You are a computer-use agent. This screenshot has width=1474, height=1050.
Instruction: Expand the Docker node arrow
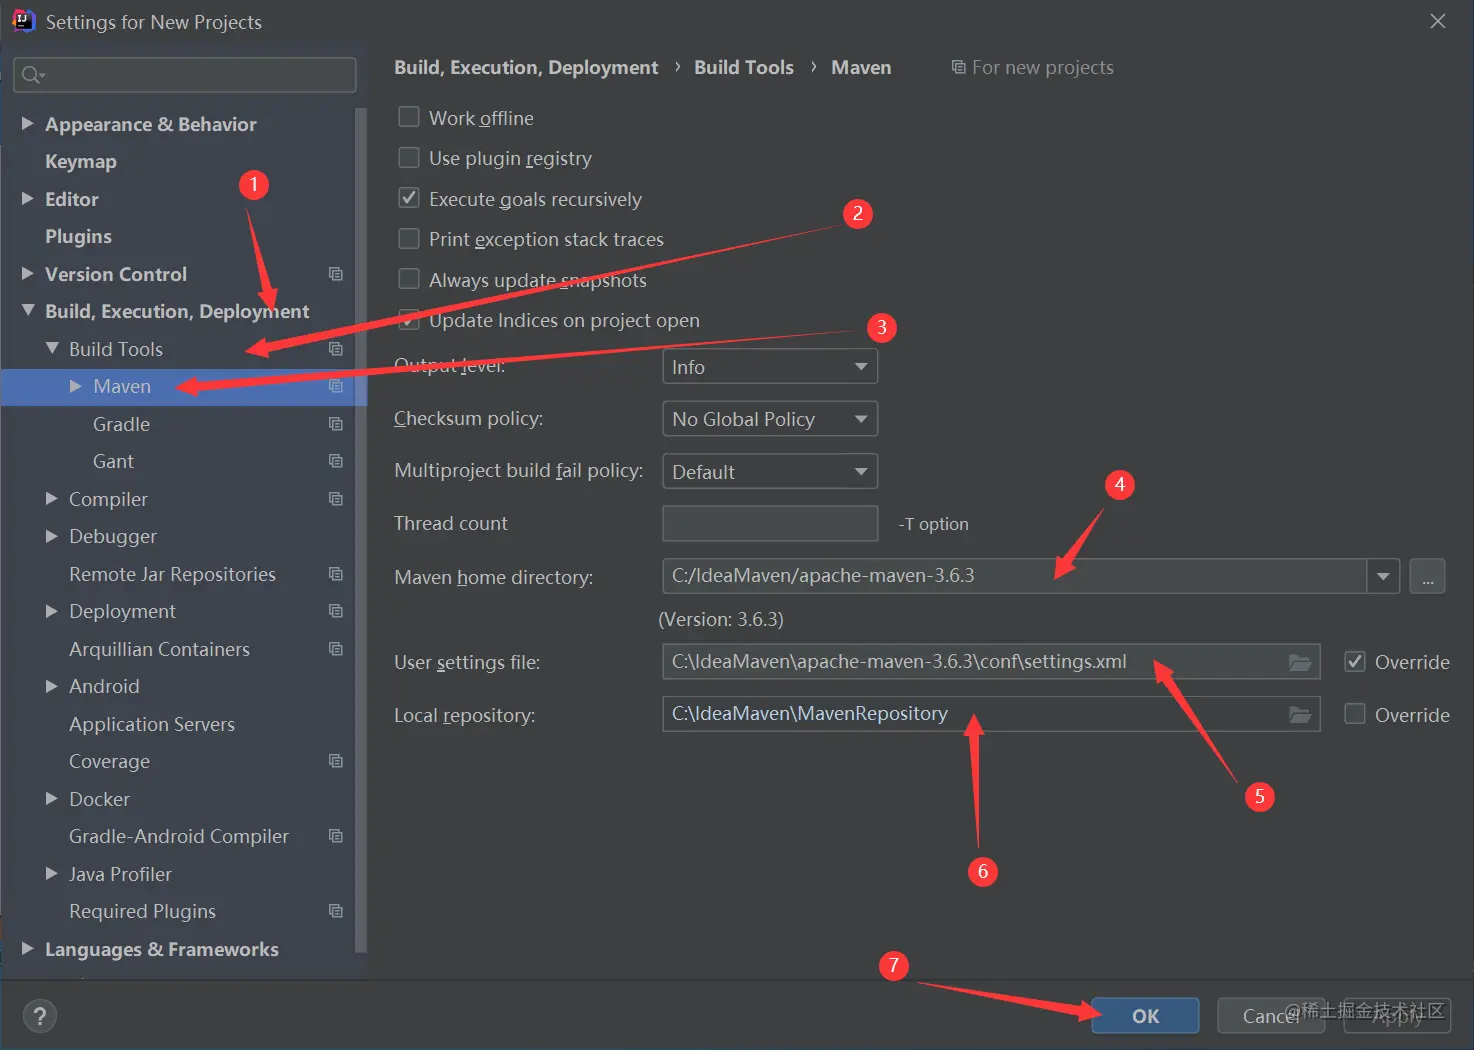[x=52, y=798]
